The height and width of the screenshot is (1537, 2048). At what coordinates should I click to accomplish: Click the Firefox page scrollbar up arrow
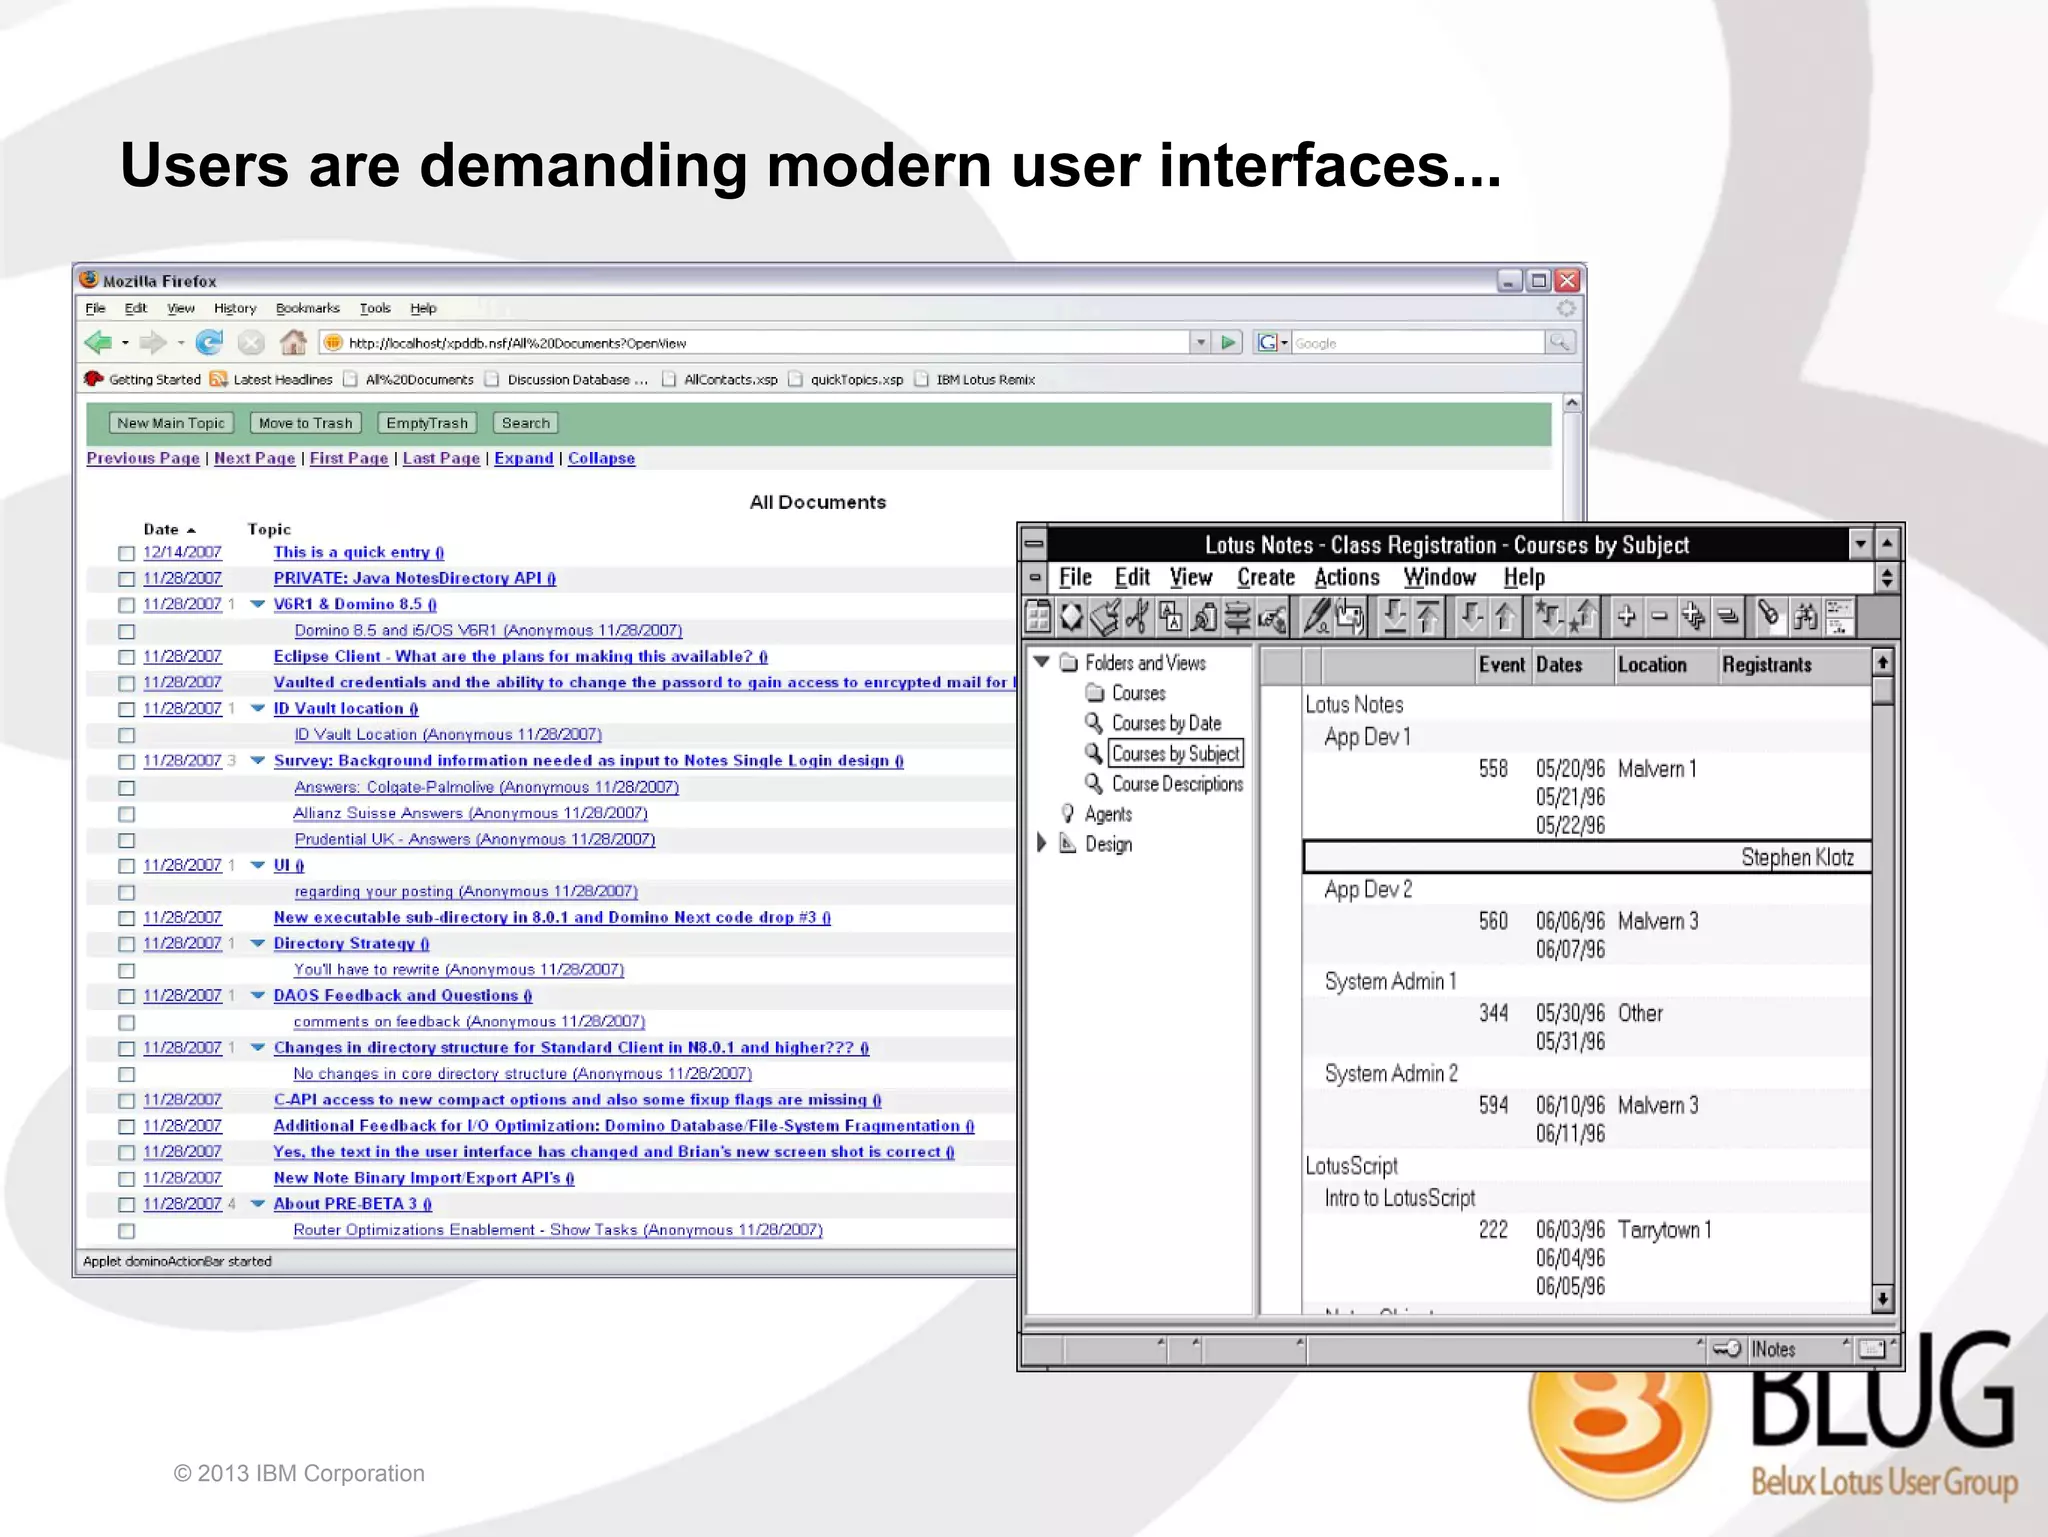pyautogui.click(x=1572, y=403)
